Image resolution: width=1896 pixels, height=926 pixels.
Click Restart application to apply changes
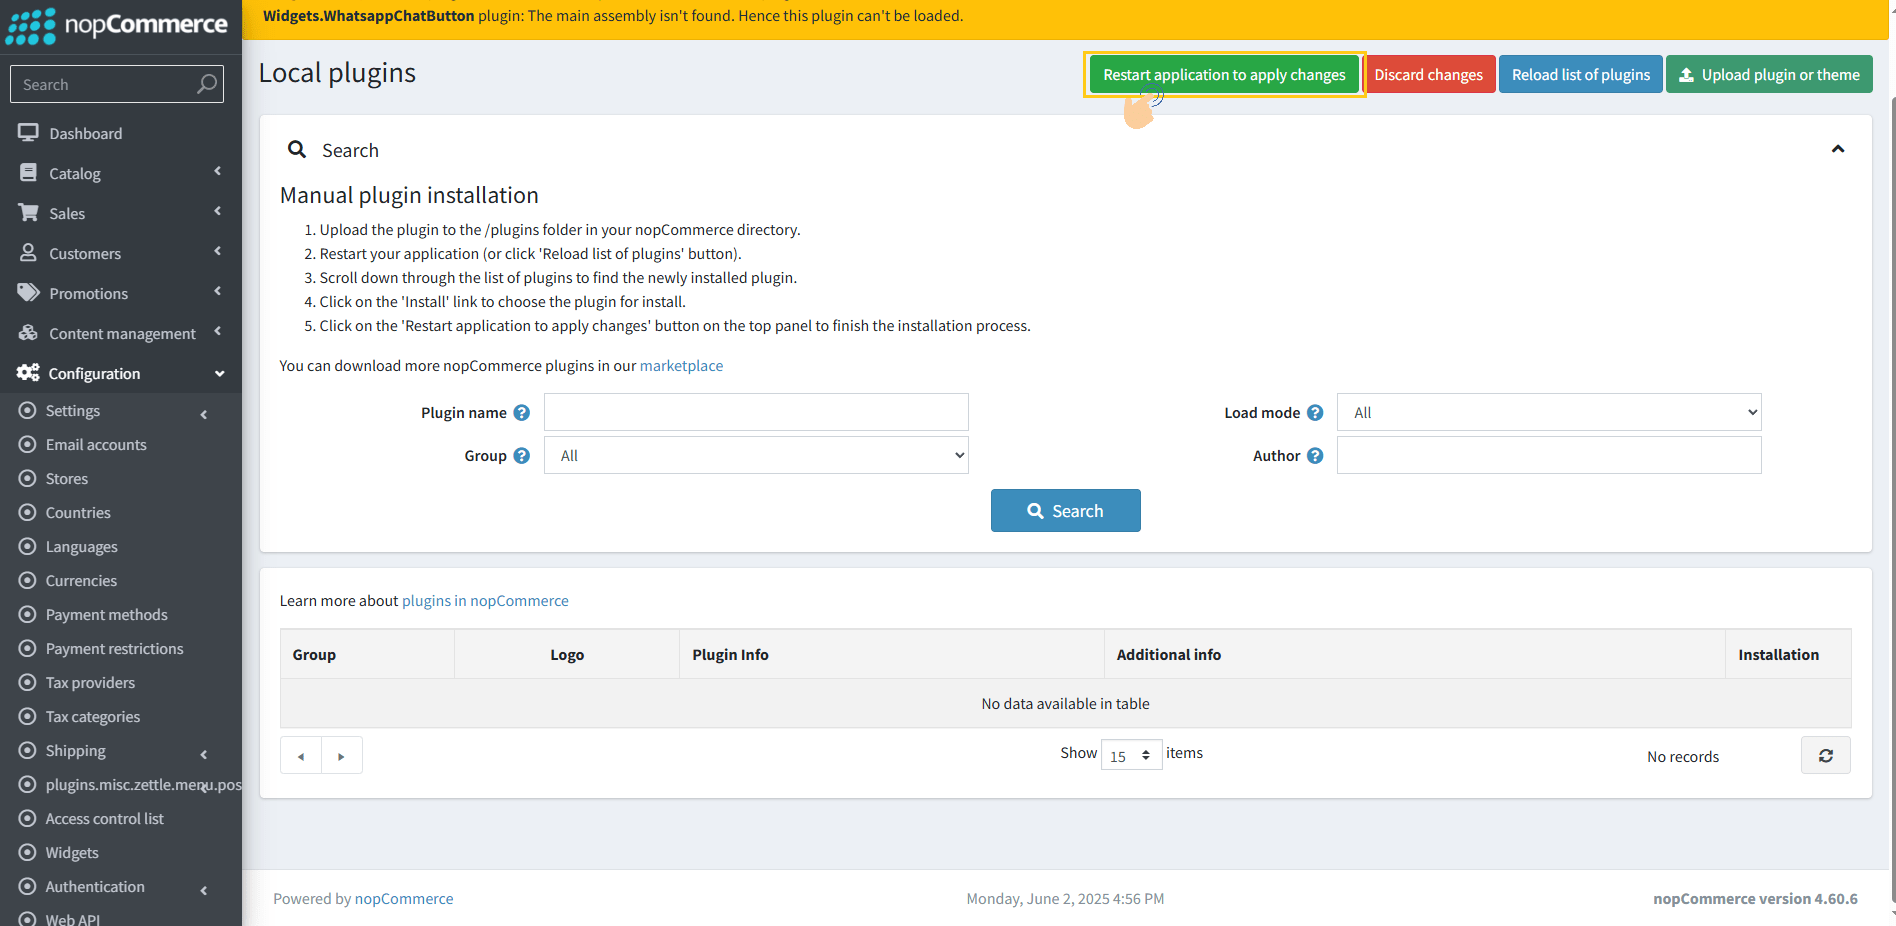1224,75
